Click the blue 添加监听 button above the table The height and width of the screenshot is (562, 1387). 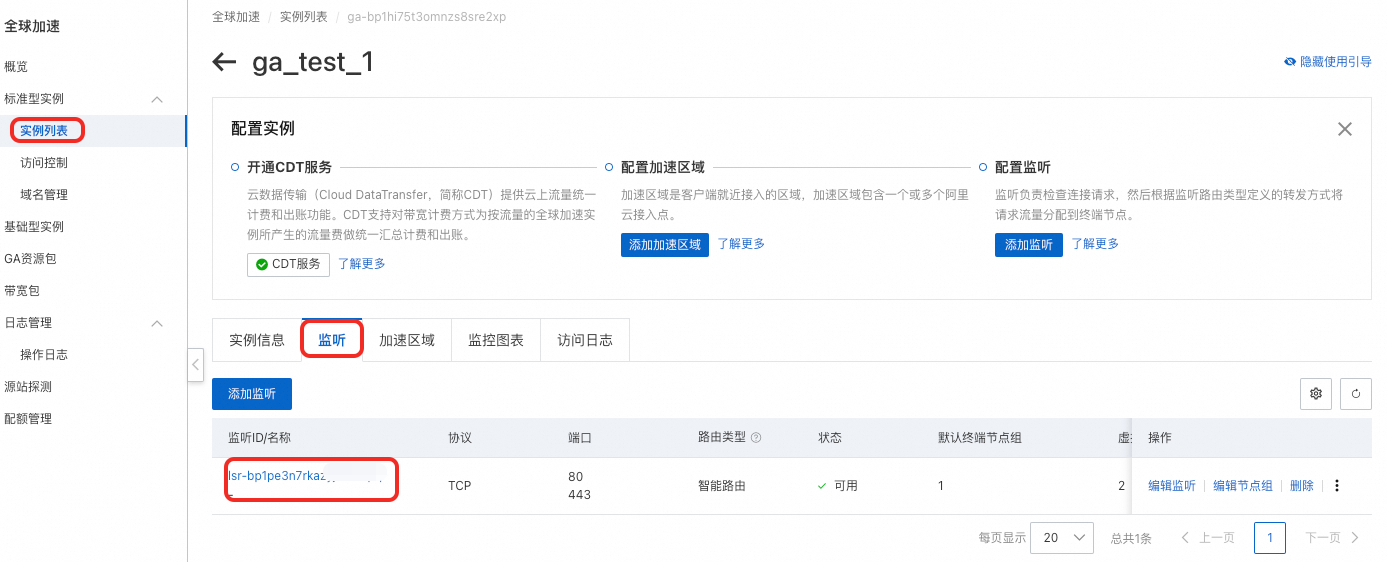coord(252,394)
